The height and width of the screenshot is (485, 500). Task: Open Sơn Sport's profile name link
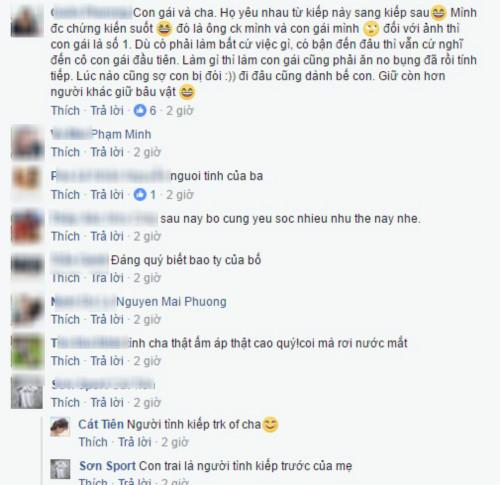tap(107, 466)
